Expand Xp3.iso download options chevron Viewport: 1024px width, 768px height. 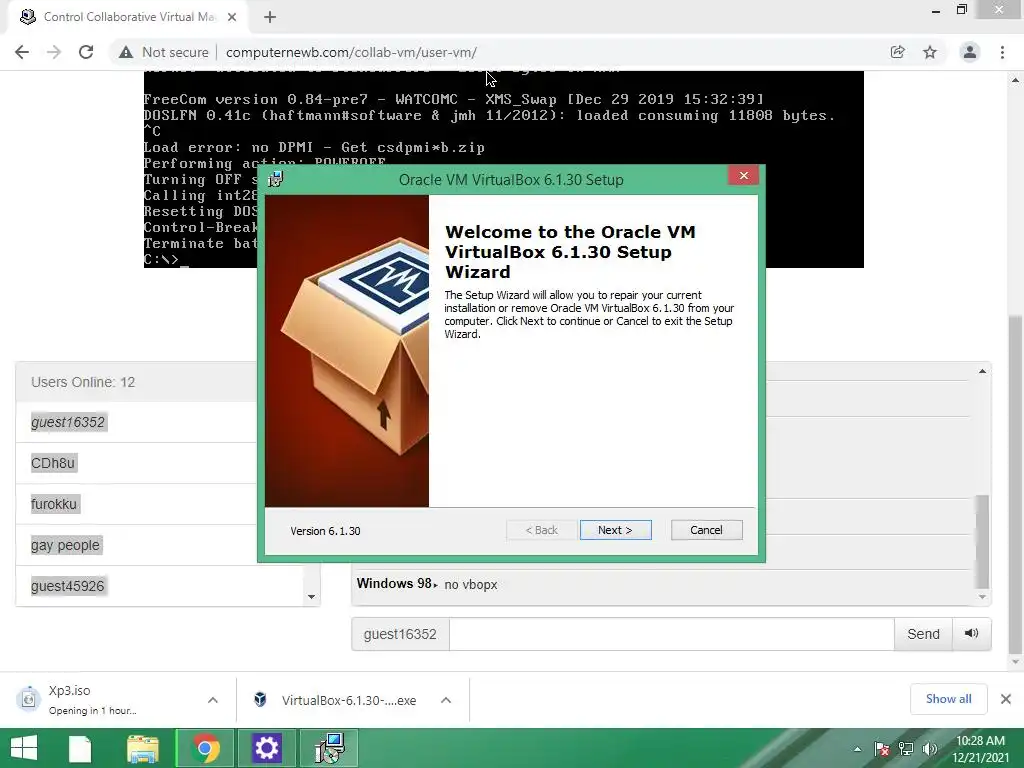[213, 700]
